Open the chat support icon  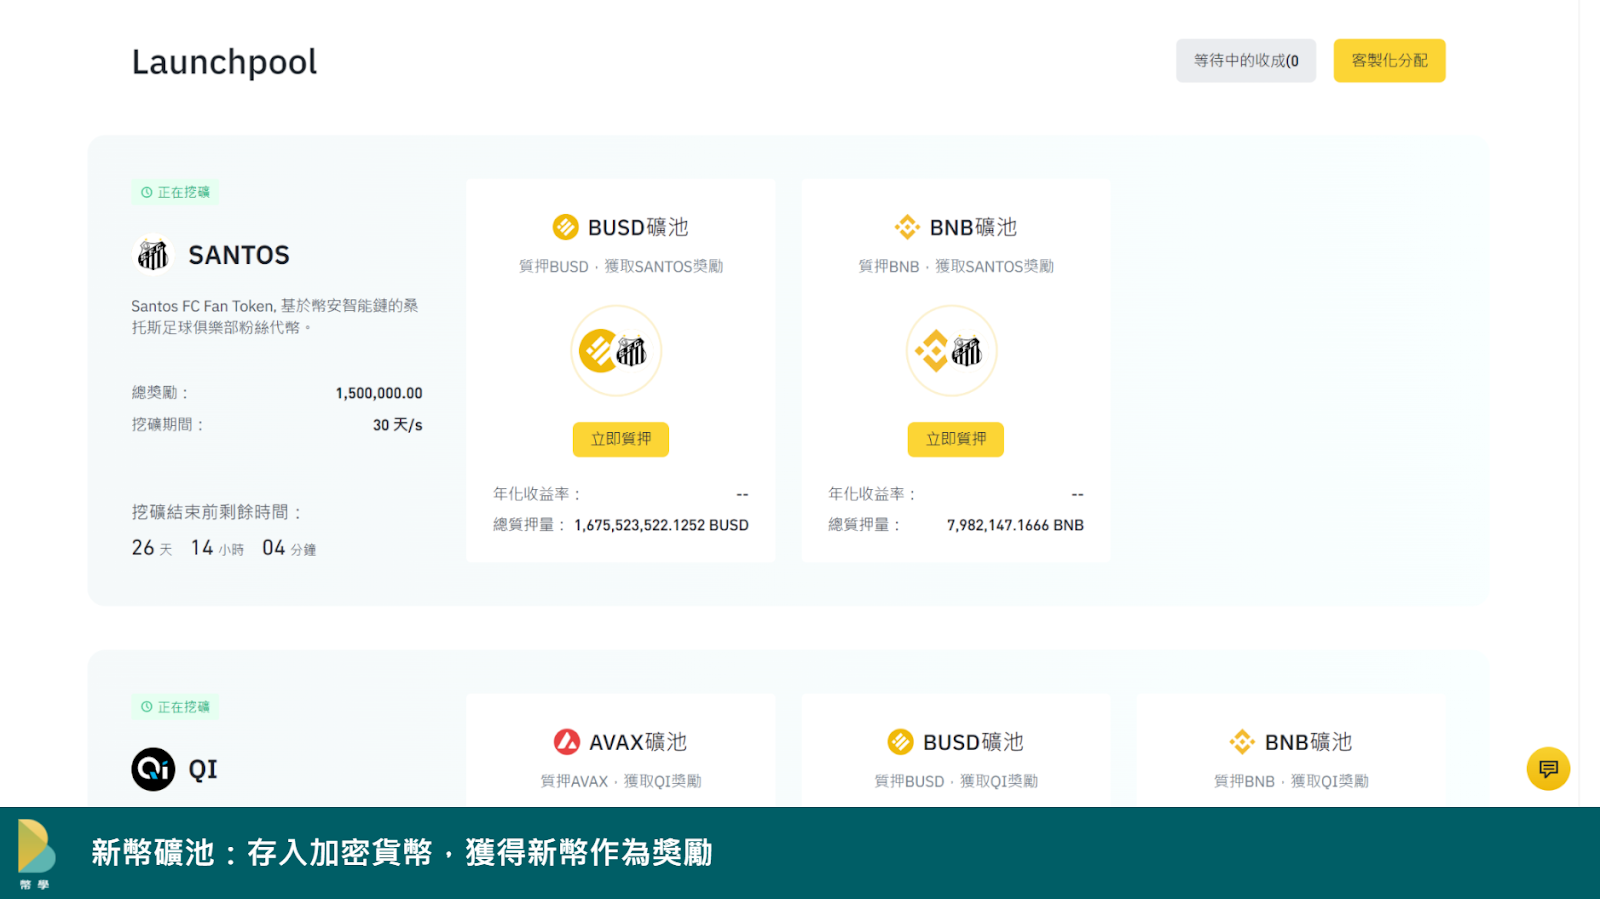pos(1548,769)
